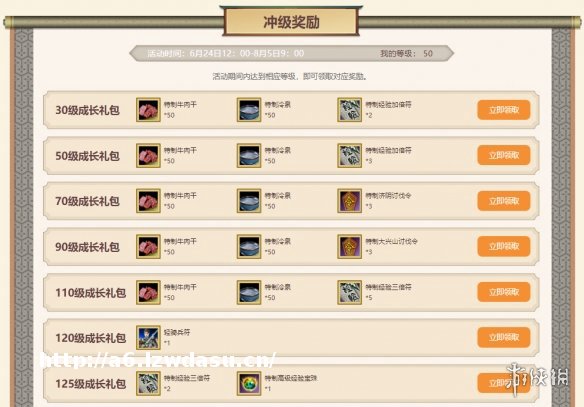
Task: Select the green gem orb icon in 125级成长礼包
Action: pos(249,384)
